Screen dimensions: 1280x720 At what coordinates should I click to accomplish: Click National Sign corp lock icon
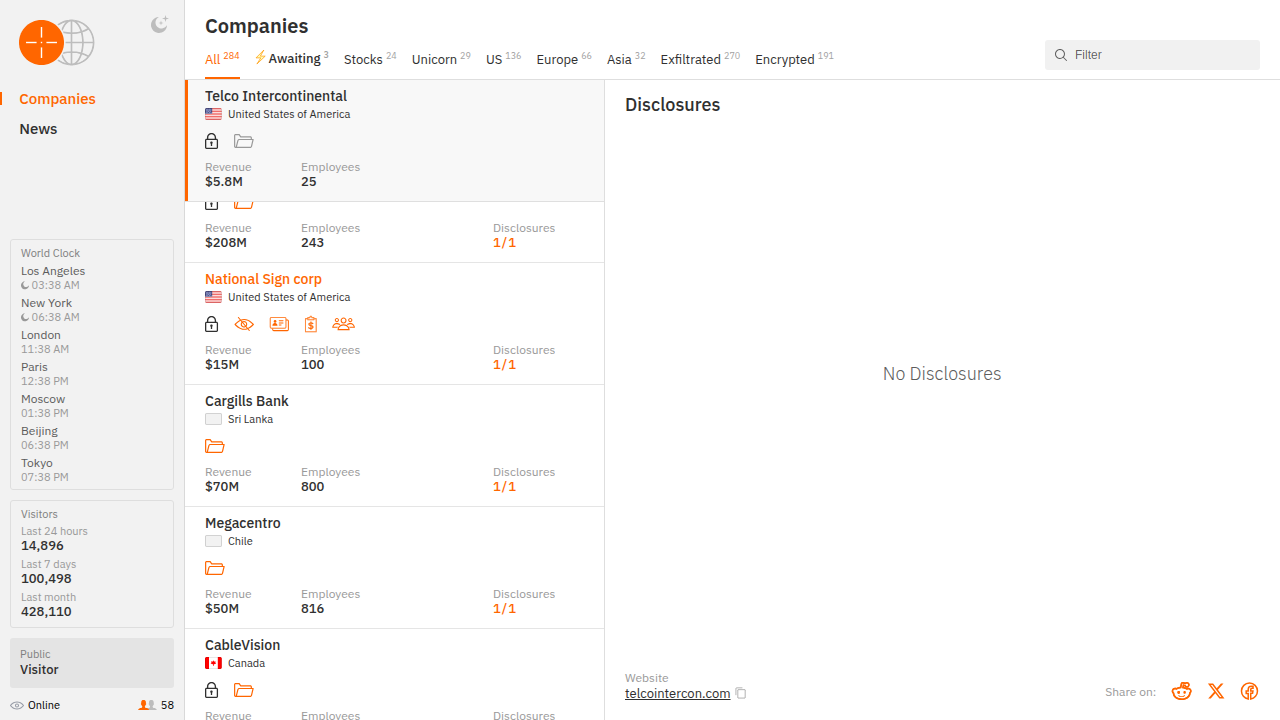pos(211,324)
